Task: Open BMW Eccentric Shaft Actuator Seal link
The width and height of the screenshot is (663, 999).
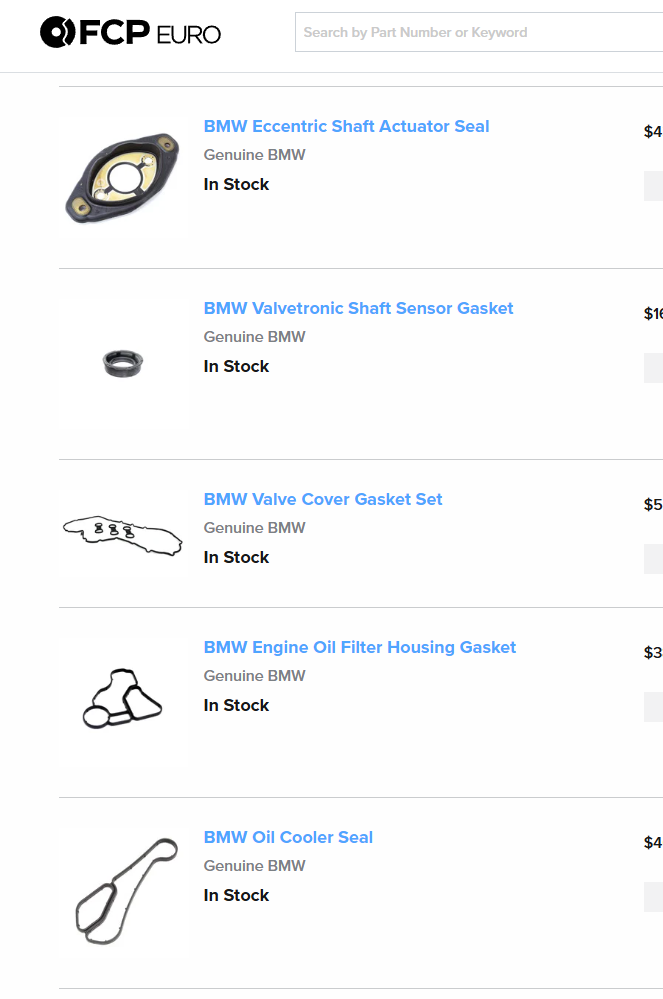Action: 346,126
